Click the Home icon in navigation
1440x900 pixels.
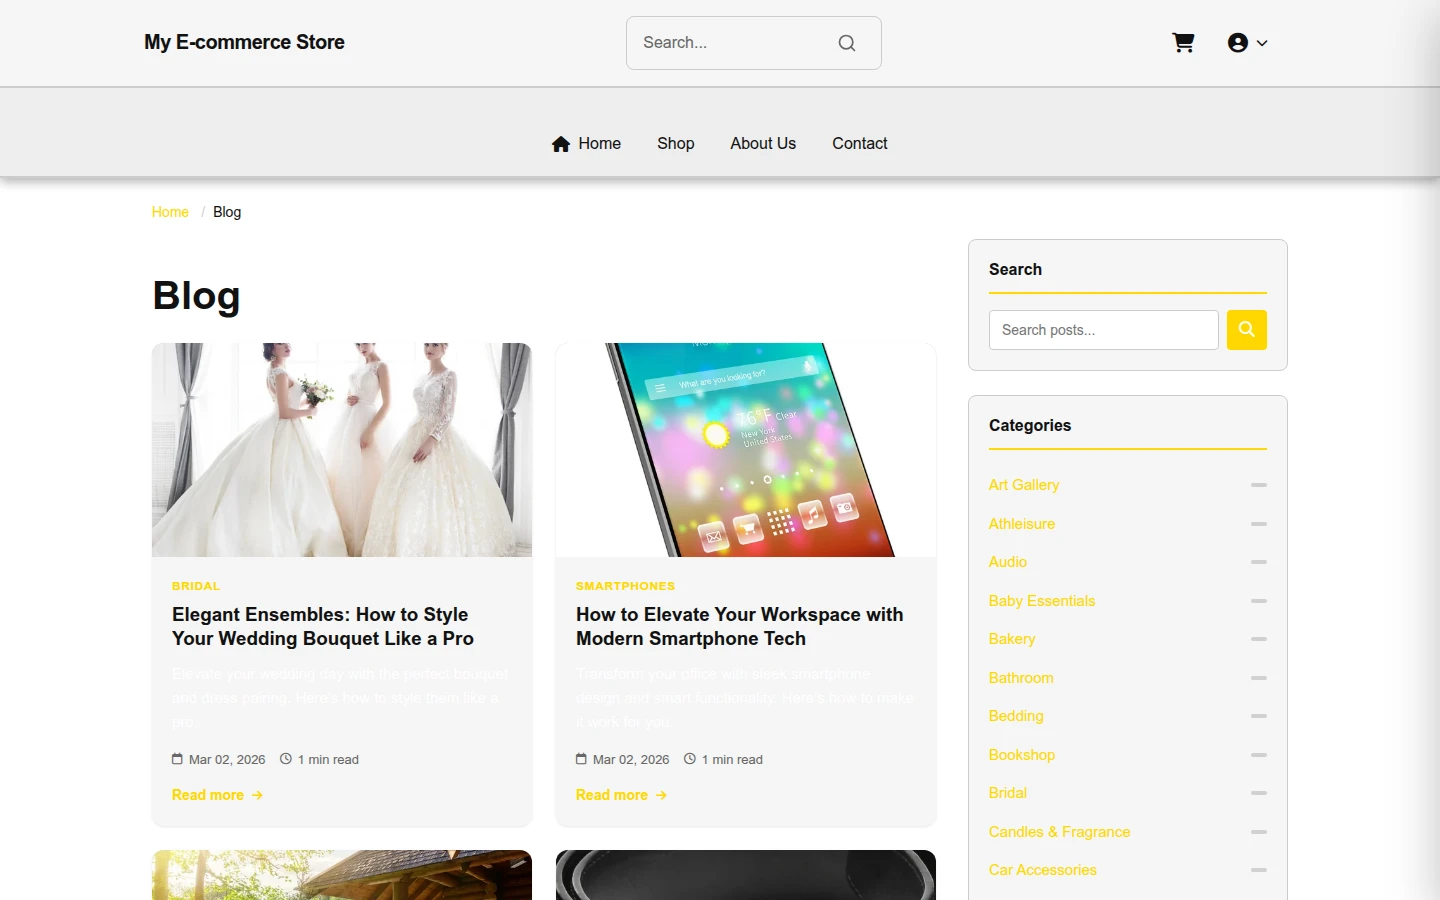(561, 144)
